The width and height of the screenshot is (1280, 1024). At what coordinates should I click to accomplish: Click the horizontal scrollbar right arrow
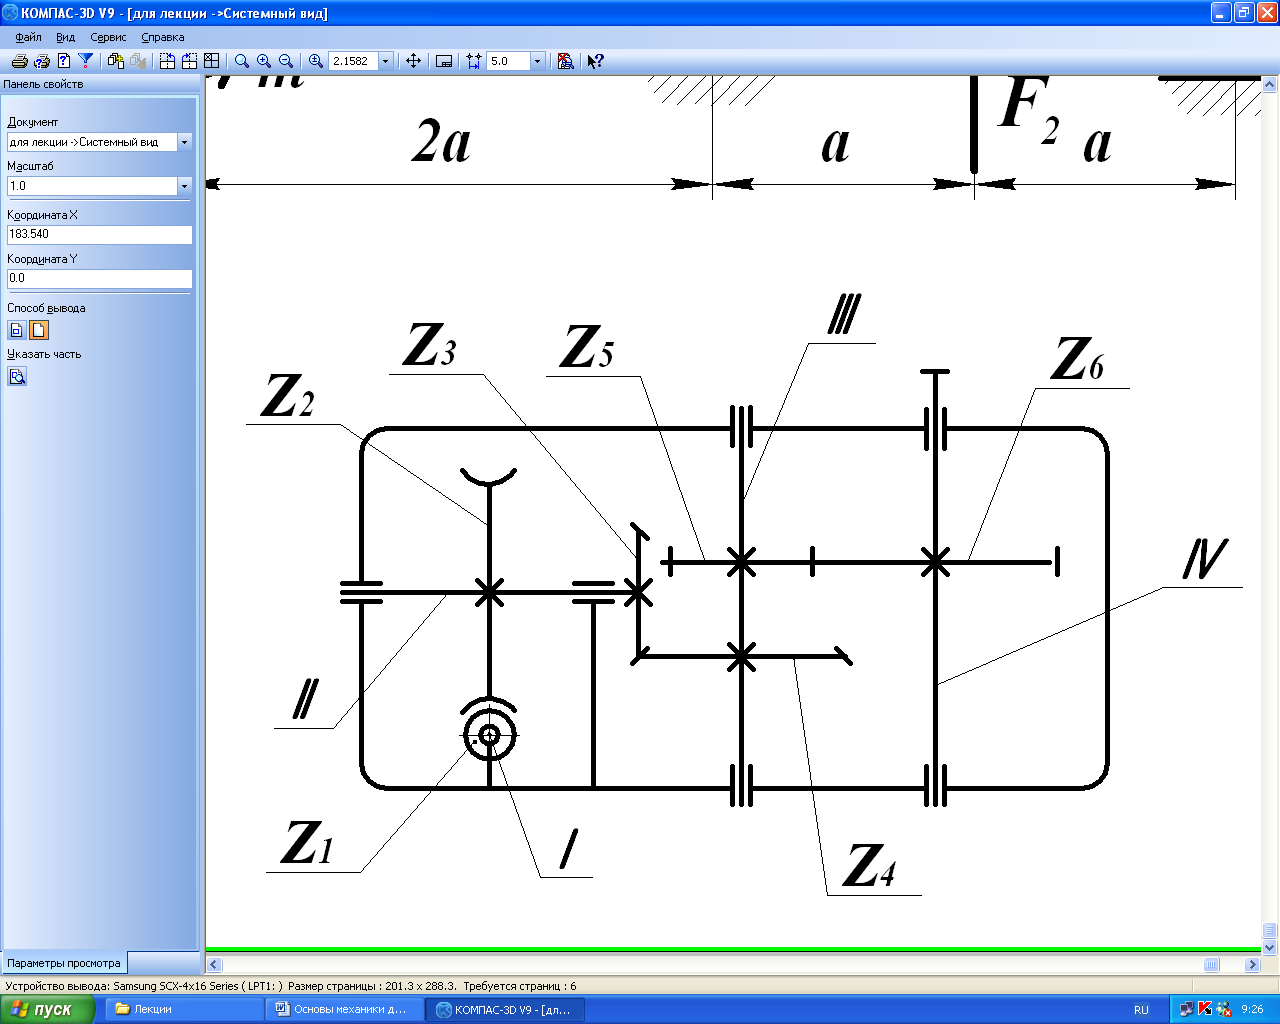[x=1252, y=965]
